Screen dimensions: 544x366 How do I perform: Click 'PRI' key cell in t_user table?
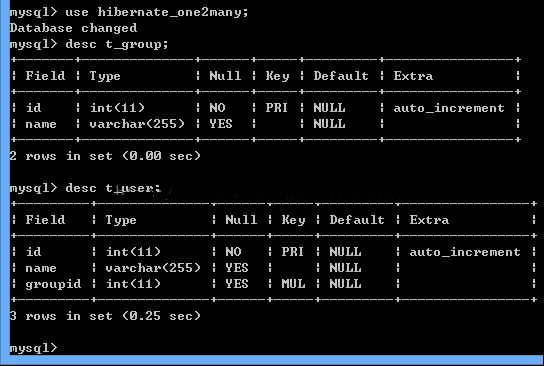292,252
